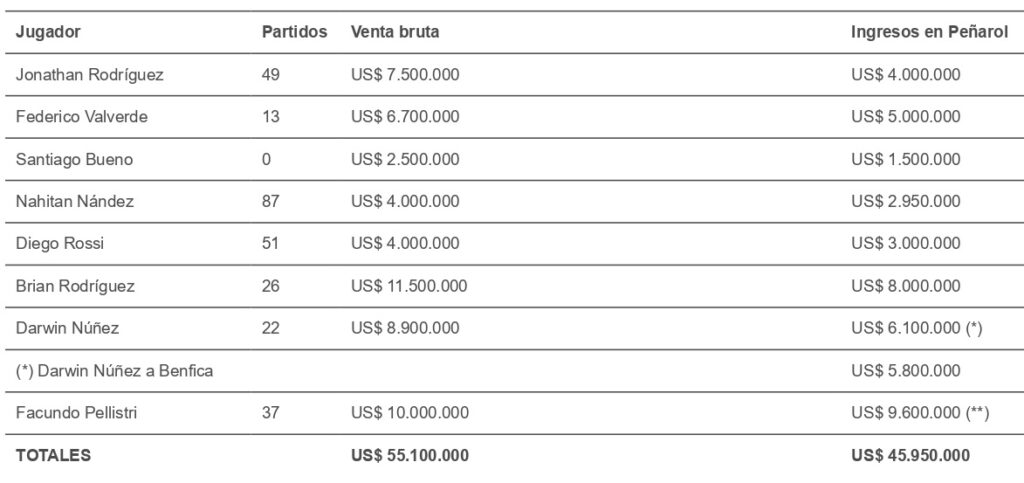The width and height of the screenshot is (1024, 483).
Task: Click the US$ 5.800.000 Benfica income value
Action: click(906, 371)
